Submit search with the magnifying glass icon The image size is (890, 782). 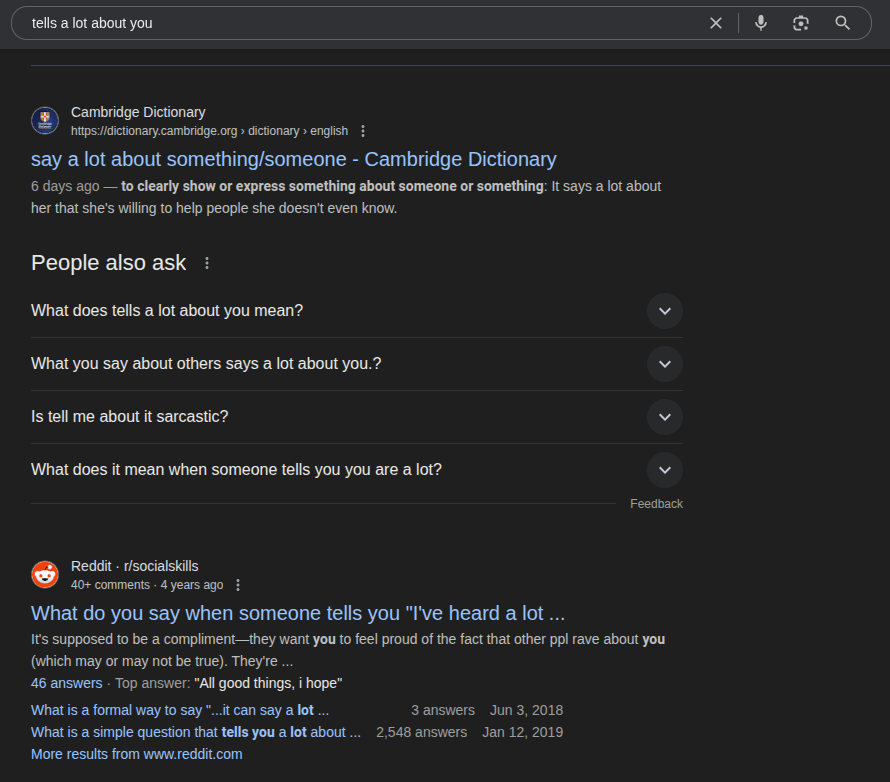(x=843, y=23)
